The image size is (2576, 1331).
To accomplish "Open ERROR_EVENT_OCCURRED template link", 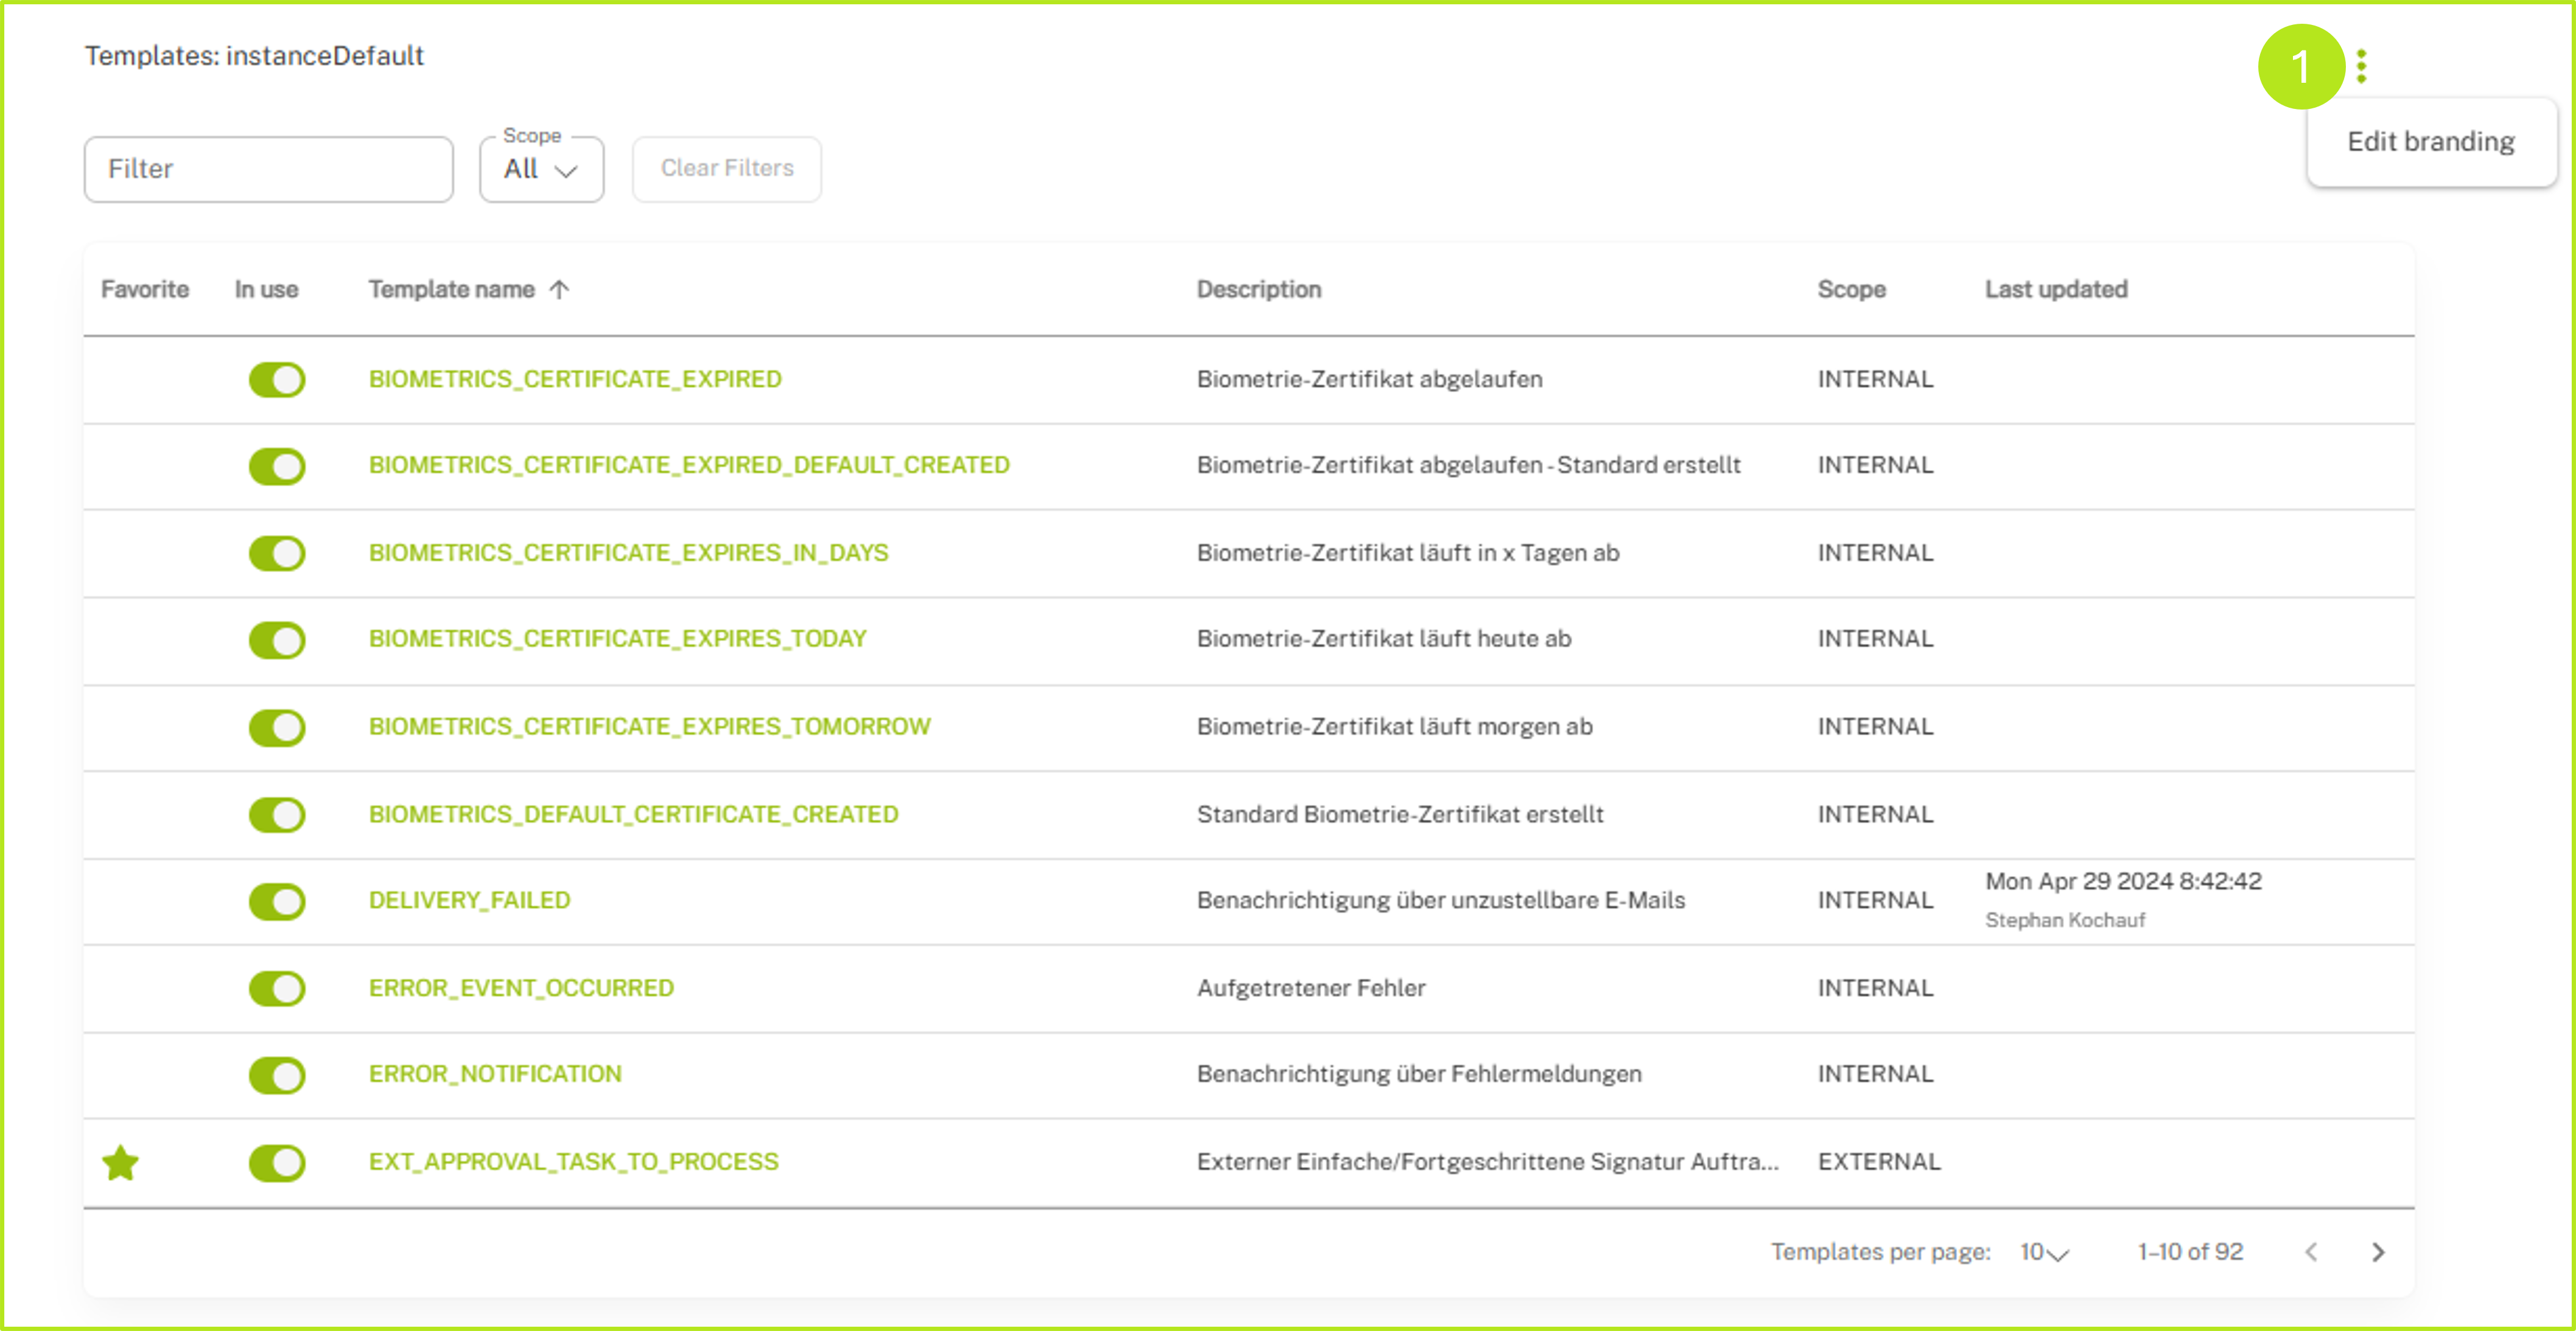I will (521, 988).
